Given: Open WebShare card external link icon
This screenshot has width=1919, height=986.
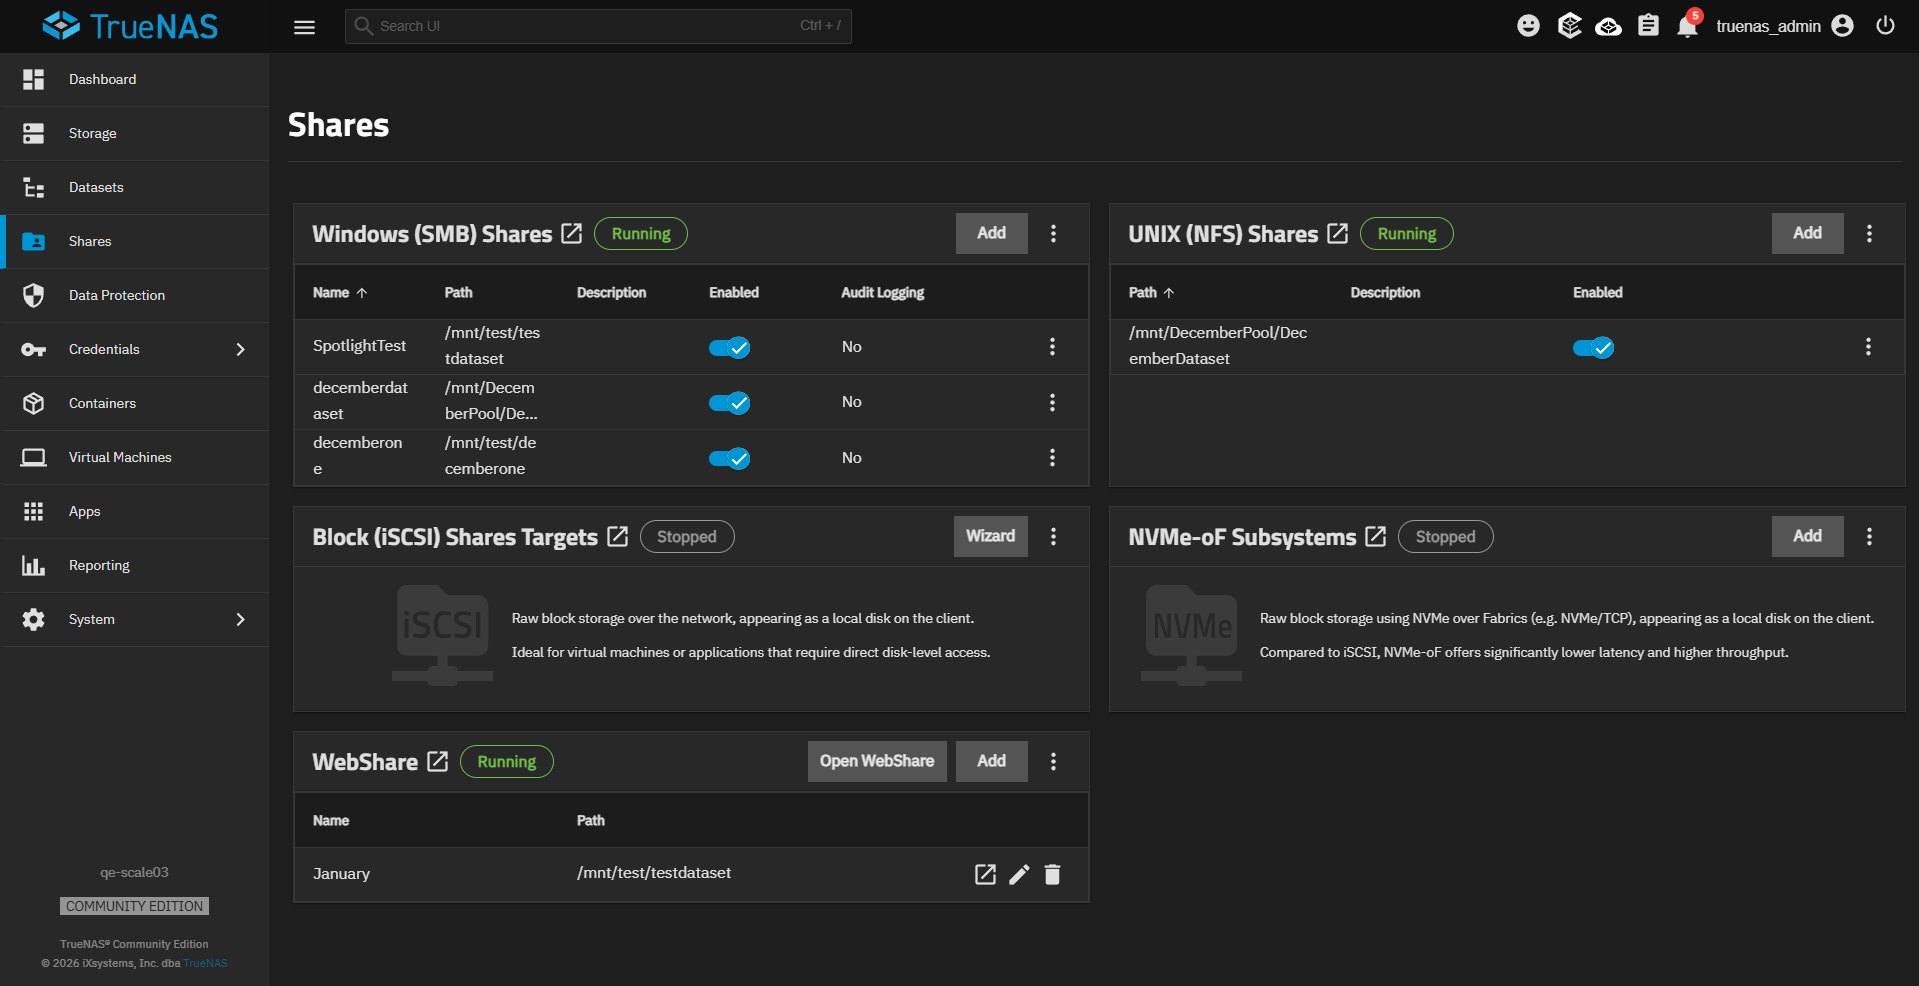Looking at the screenshot, I should coord(438,761).
